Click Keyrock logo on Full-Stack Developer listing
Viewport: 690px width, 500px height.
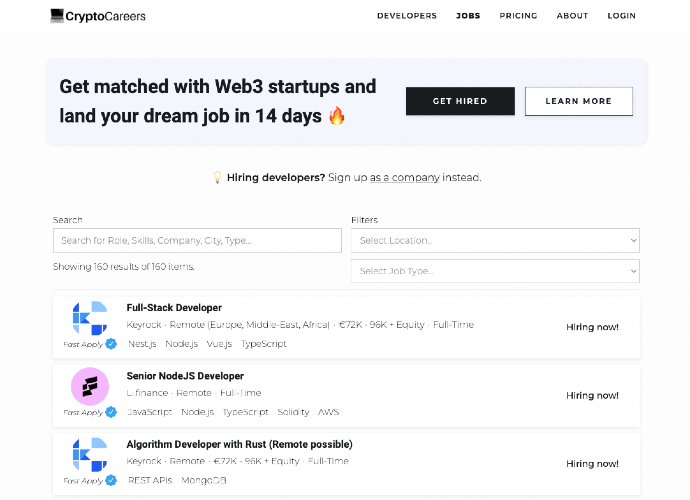(90, 317)
